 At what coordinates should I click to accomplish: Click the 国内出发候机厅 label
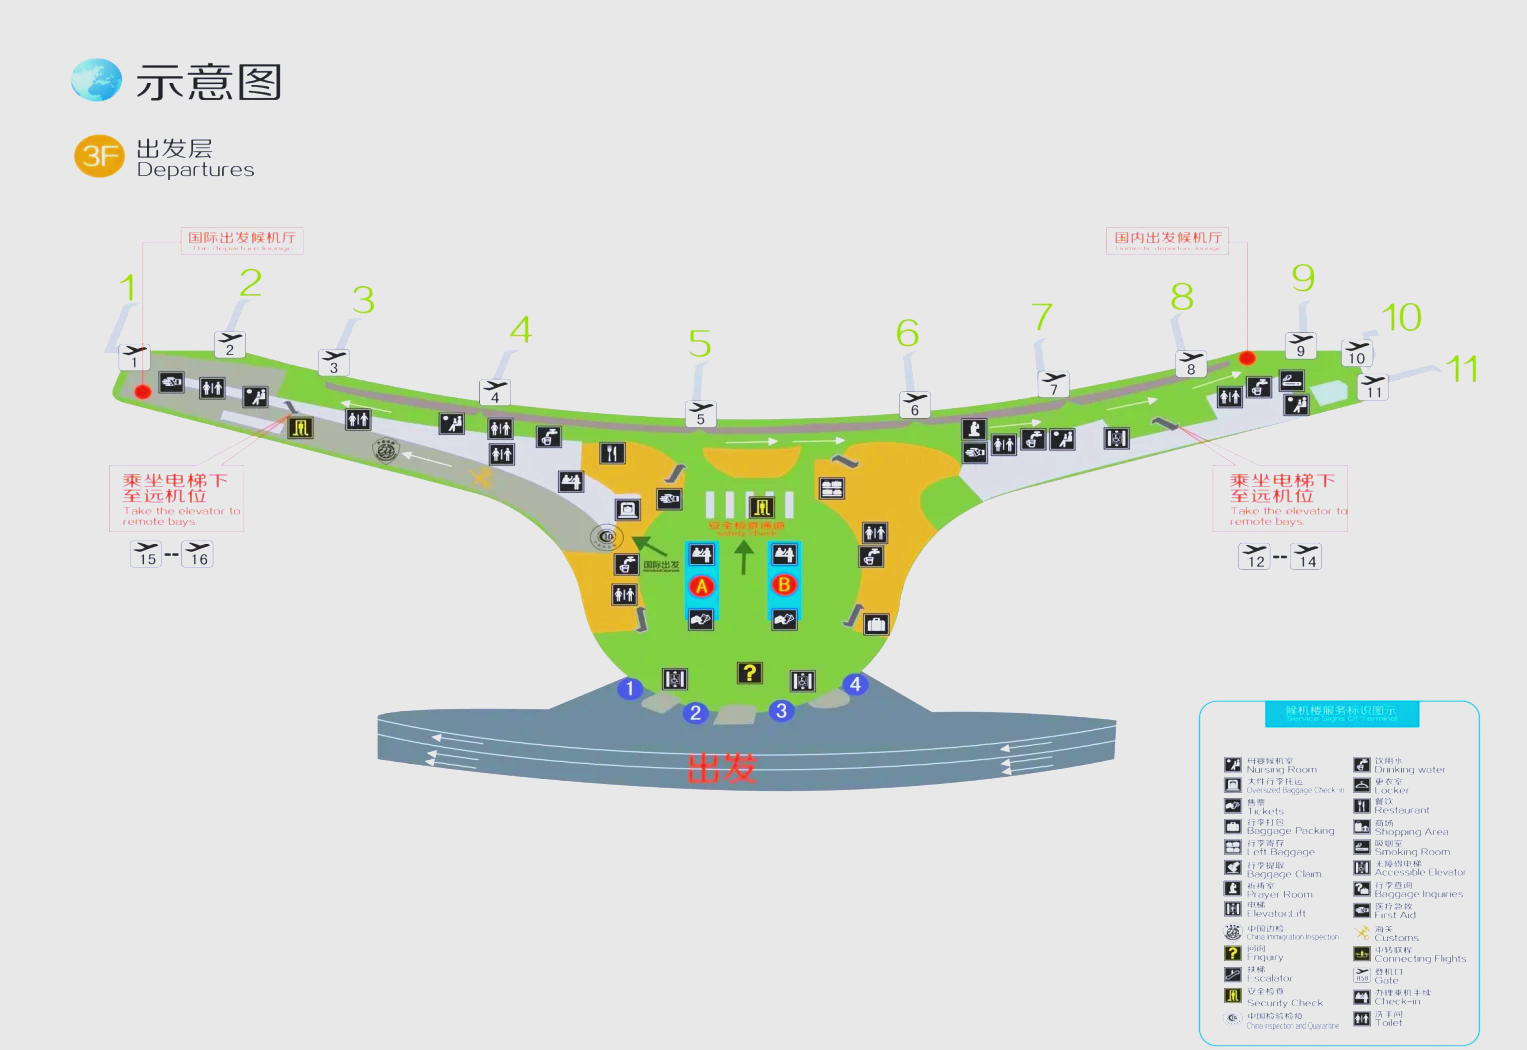1168,240
